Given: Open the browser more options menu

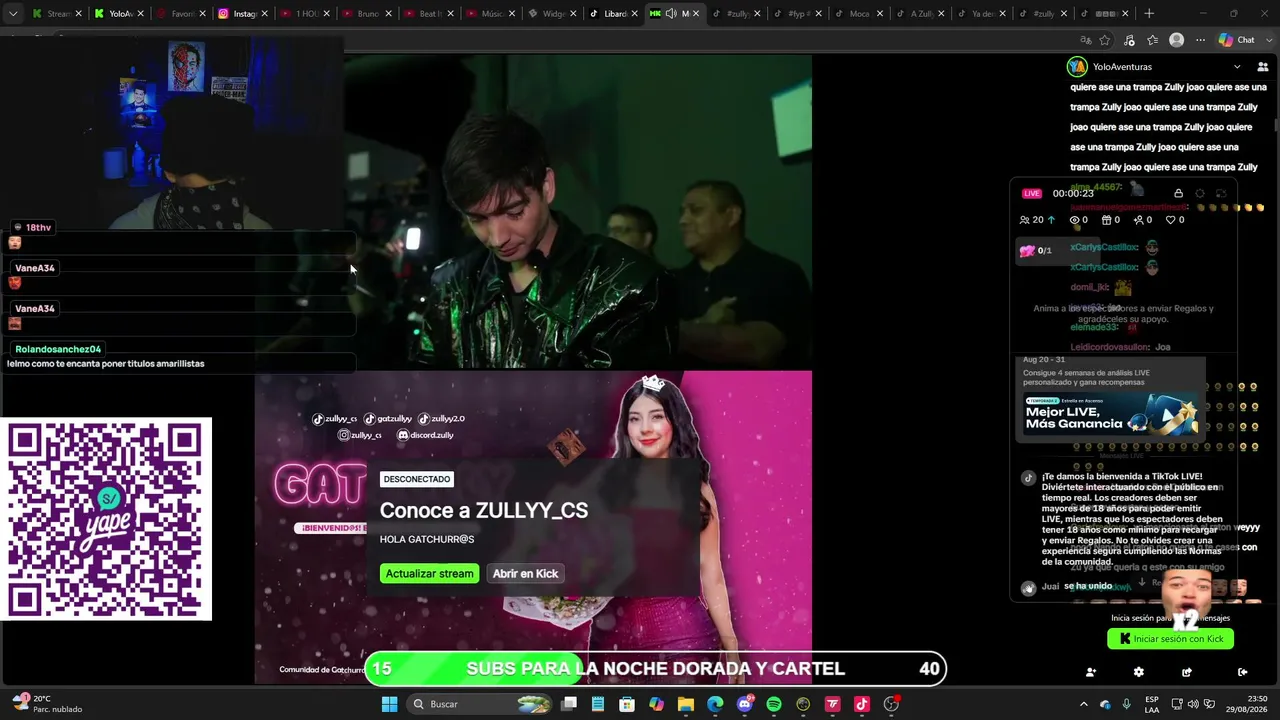Looking at the screenshot, I should [1201, 40].
